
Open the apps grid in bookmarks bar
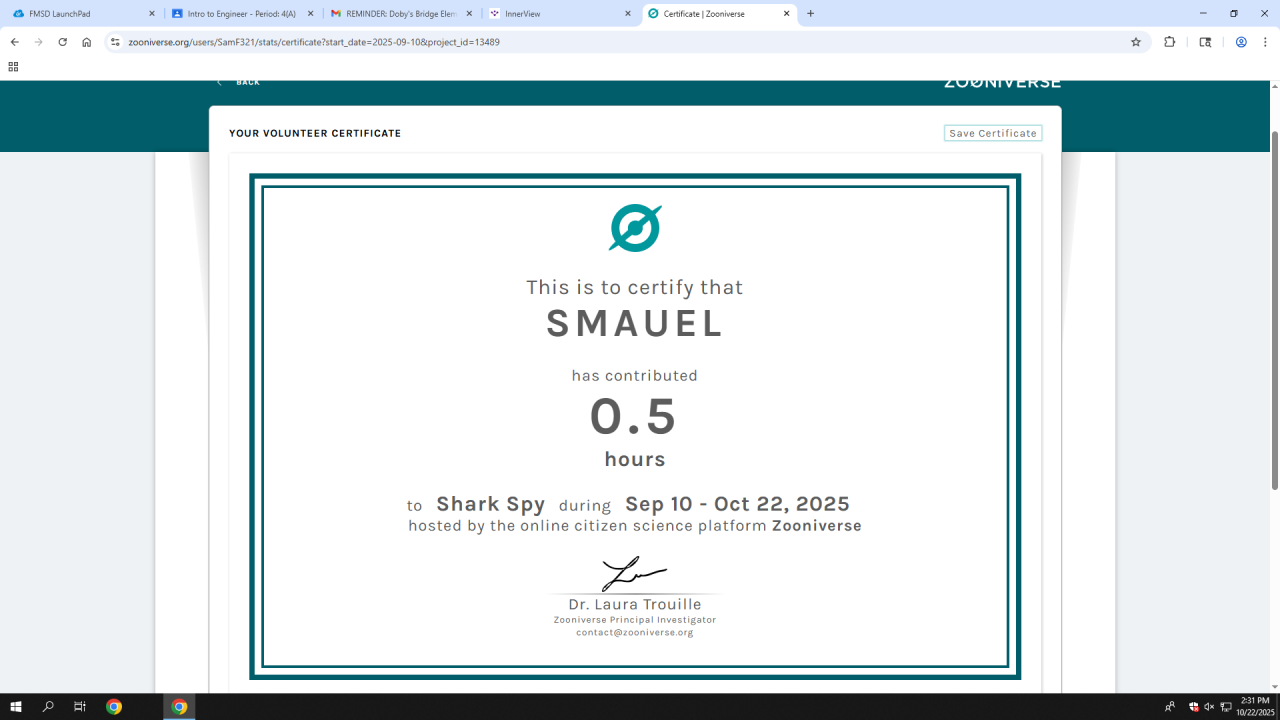pos(13,67)
